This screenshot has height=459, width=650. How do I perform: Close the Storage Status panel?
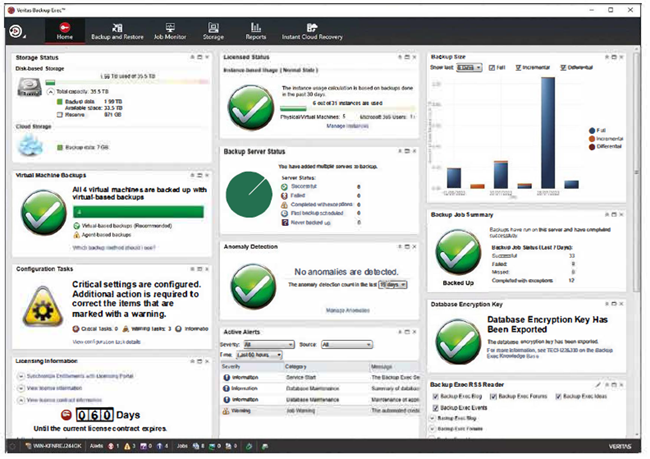pos(207,57)
